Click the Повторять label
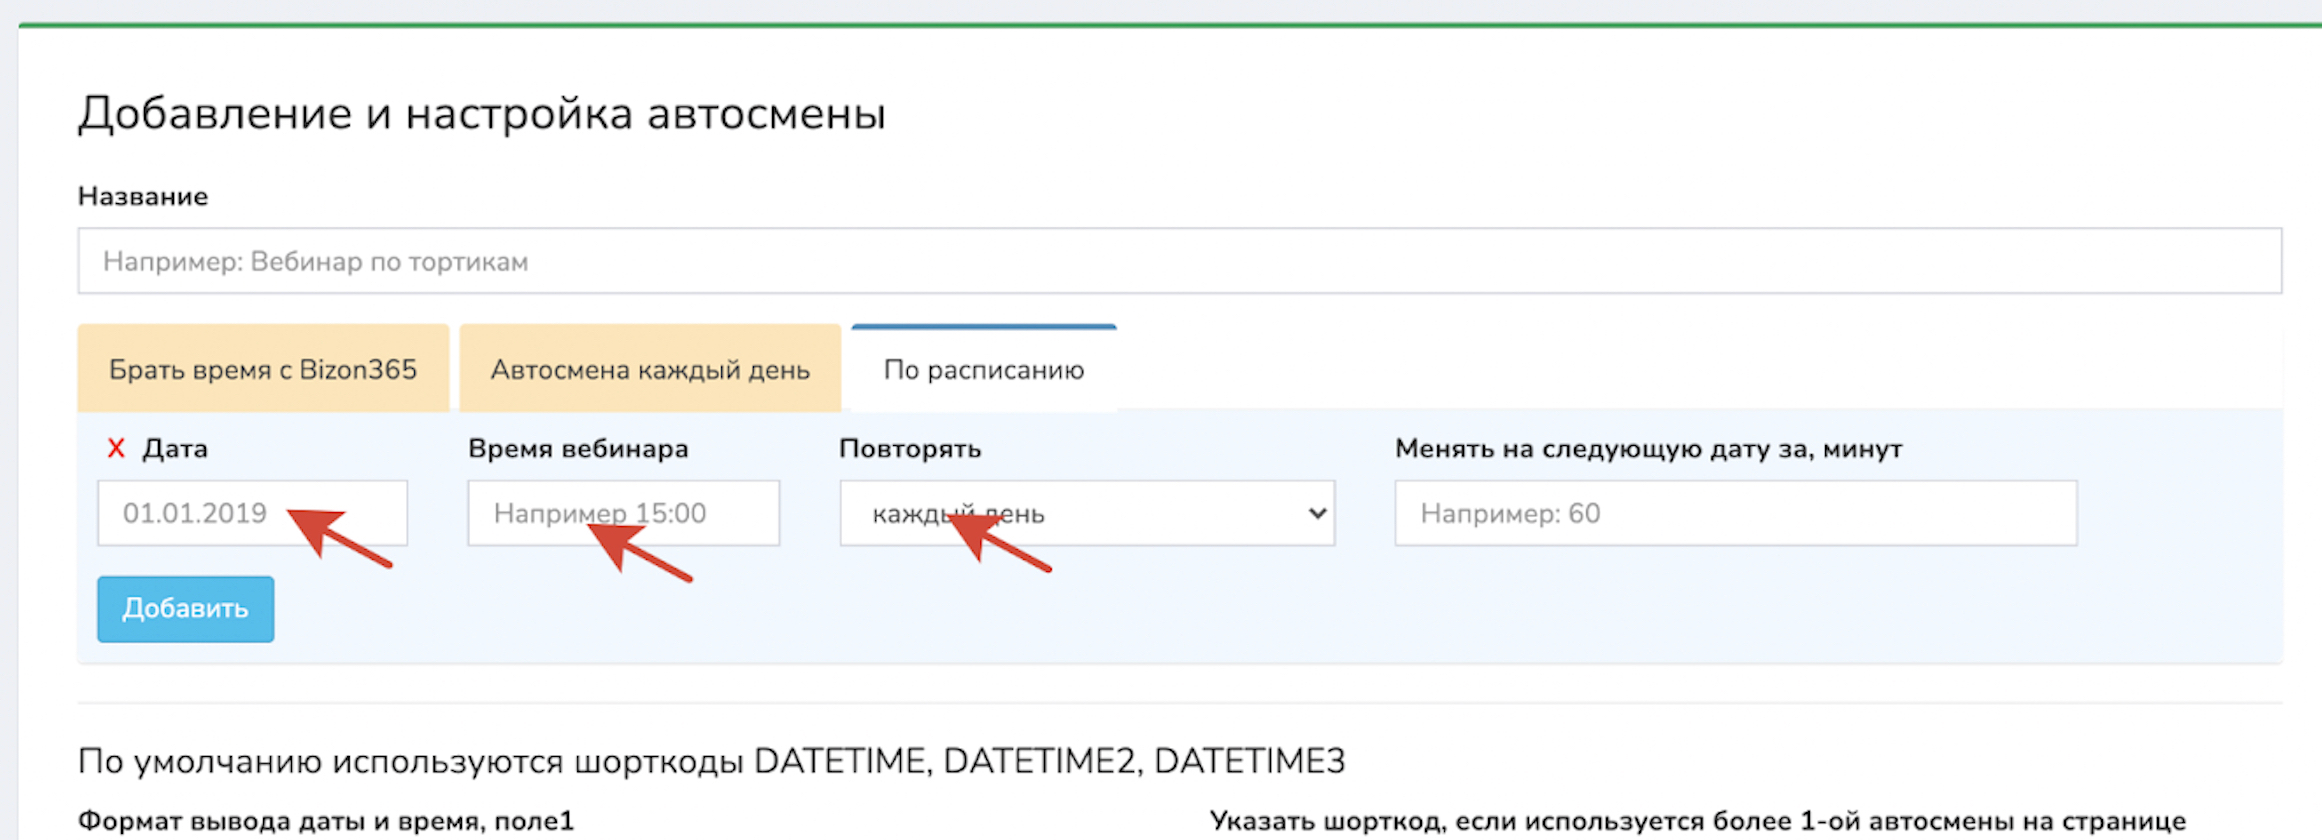The height and width of the screenshot is (840, 2322). pos(910,448)
